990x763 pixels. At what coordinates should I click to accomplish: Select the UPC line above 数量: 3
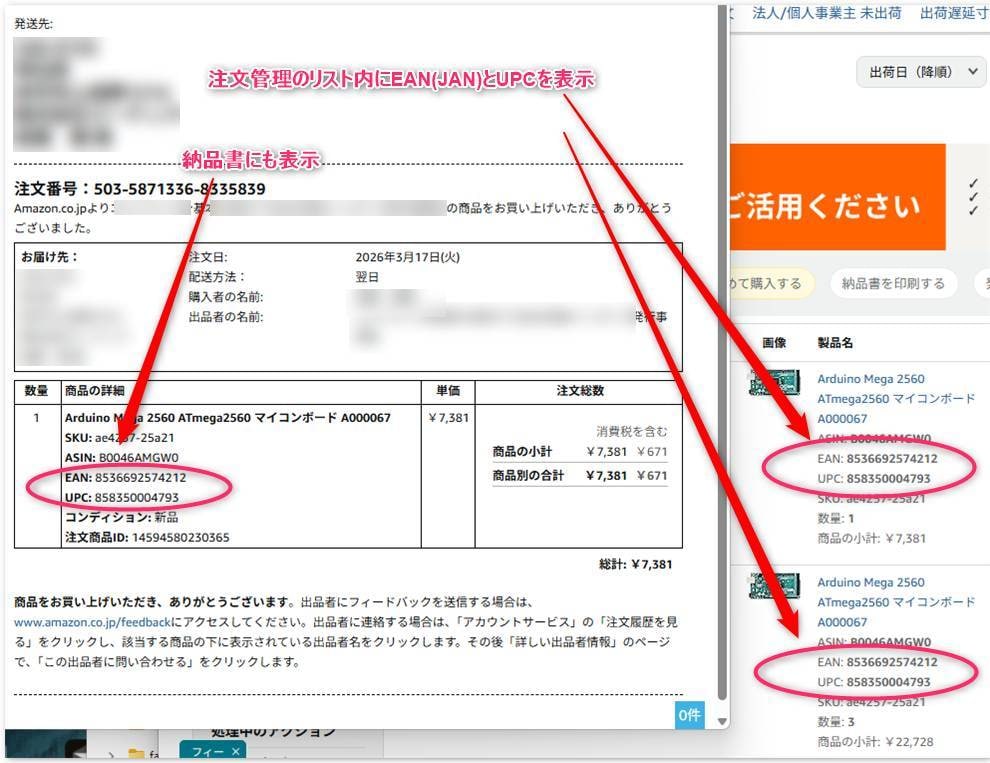click(874, 682)
